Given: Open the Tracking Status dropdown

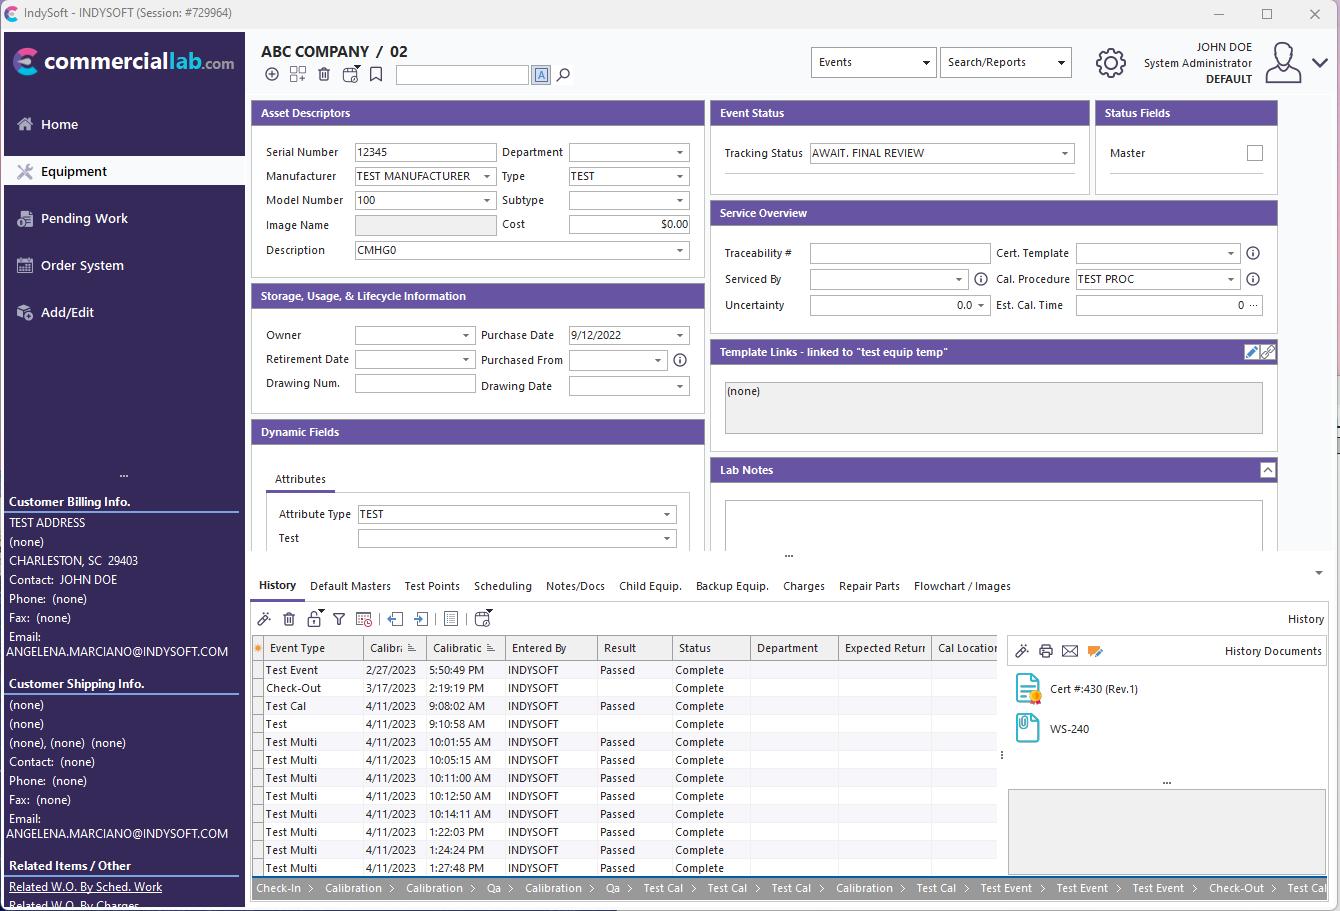Looking at the screenshot, I should coord(1065,153).
